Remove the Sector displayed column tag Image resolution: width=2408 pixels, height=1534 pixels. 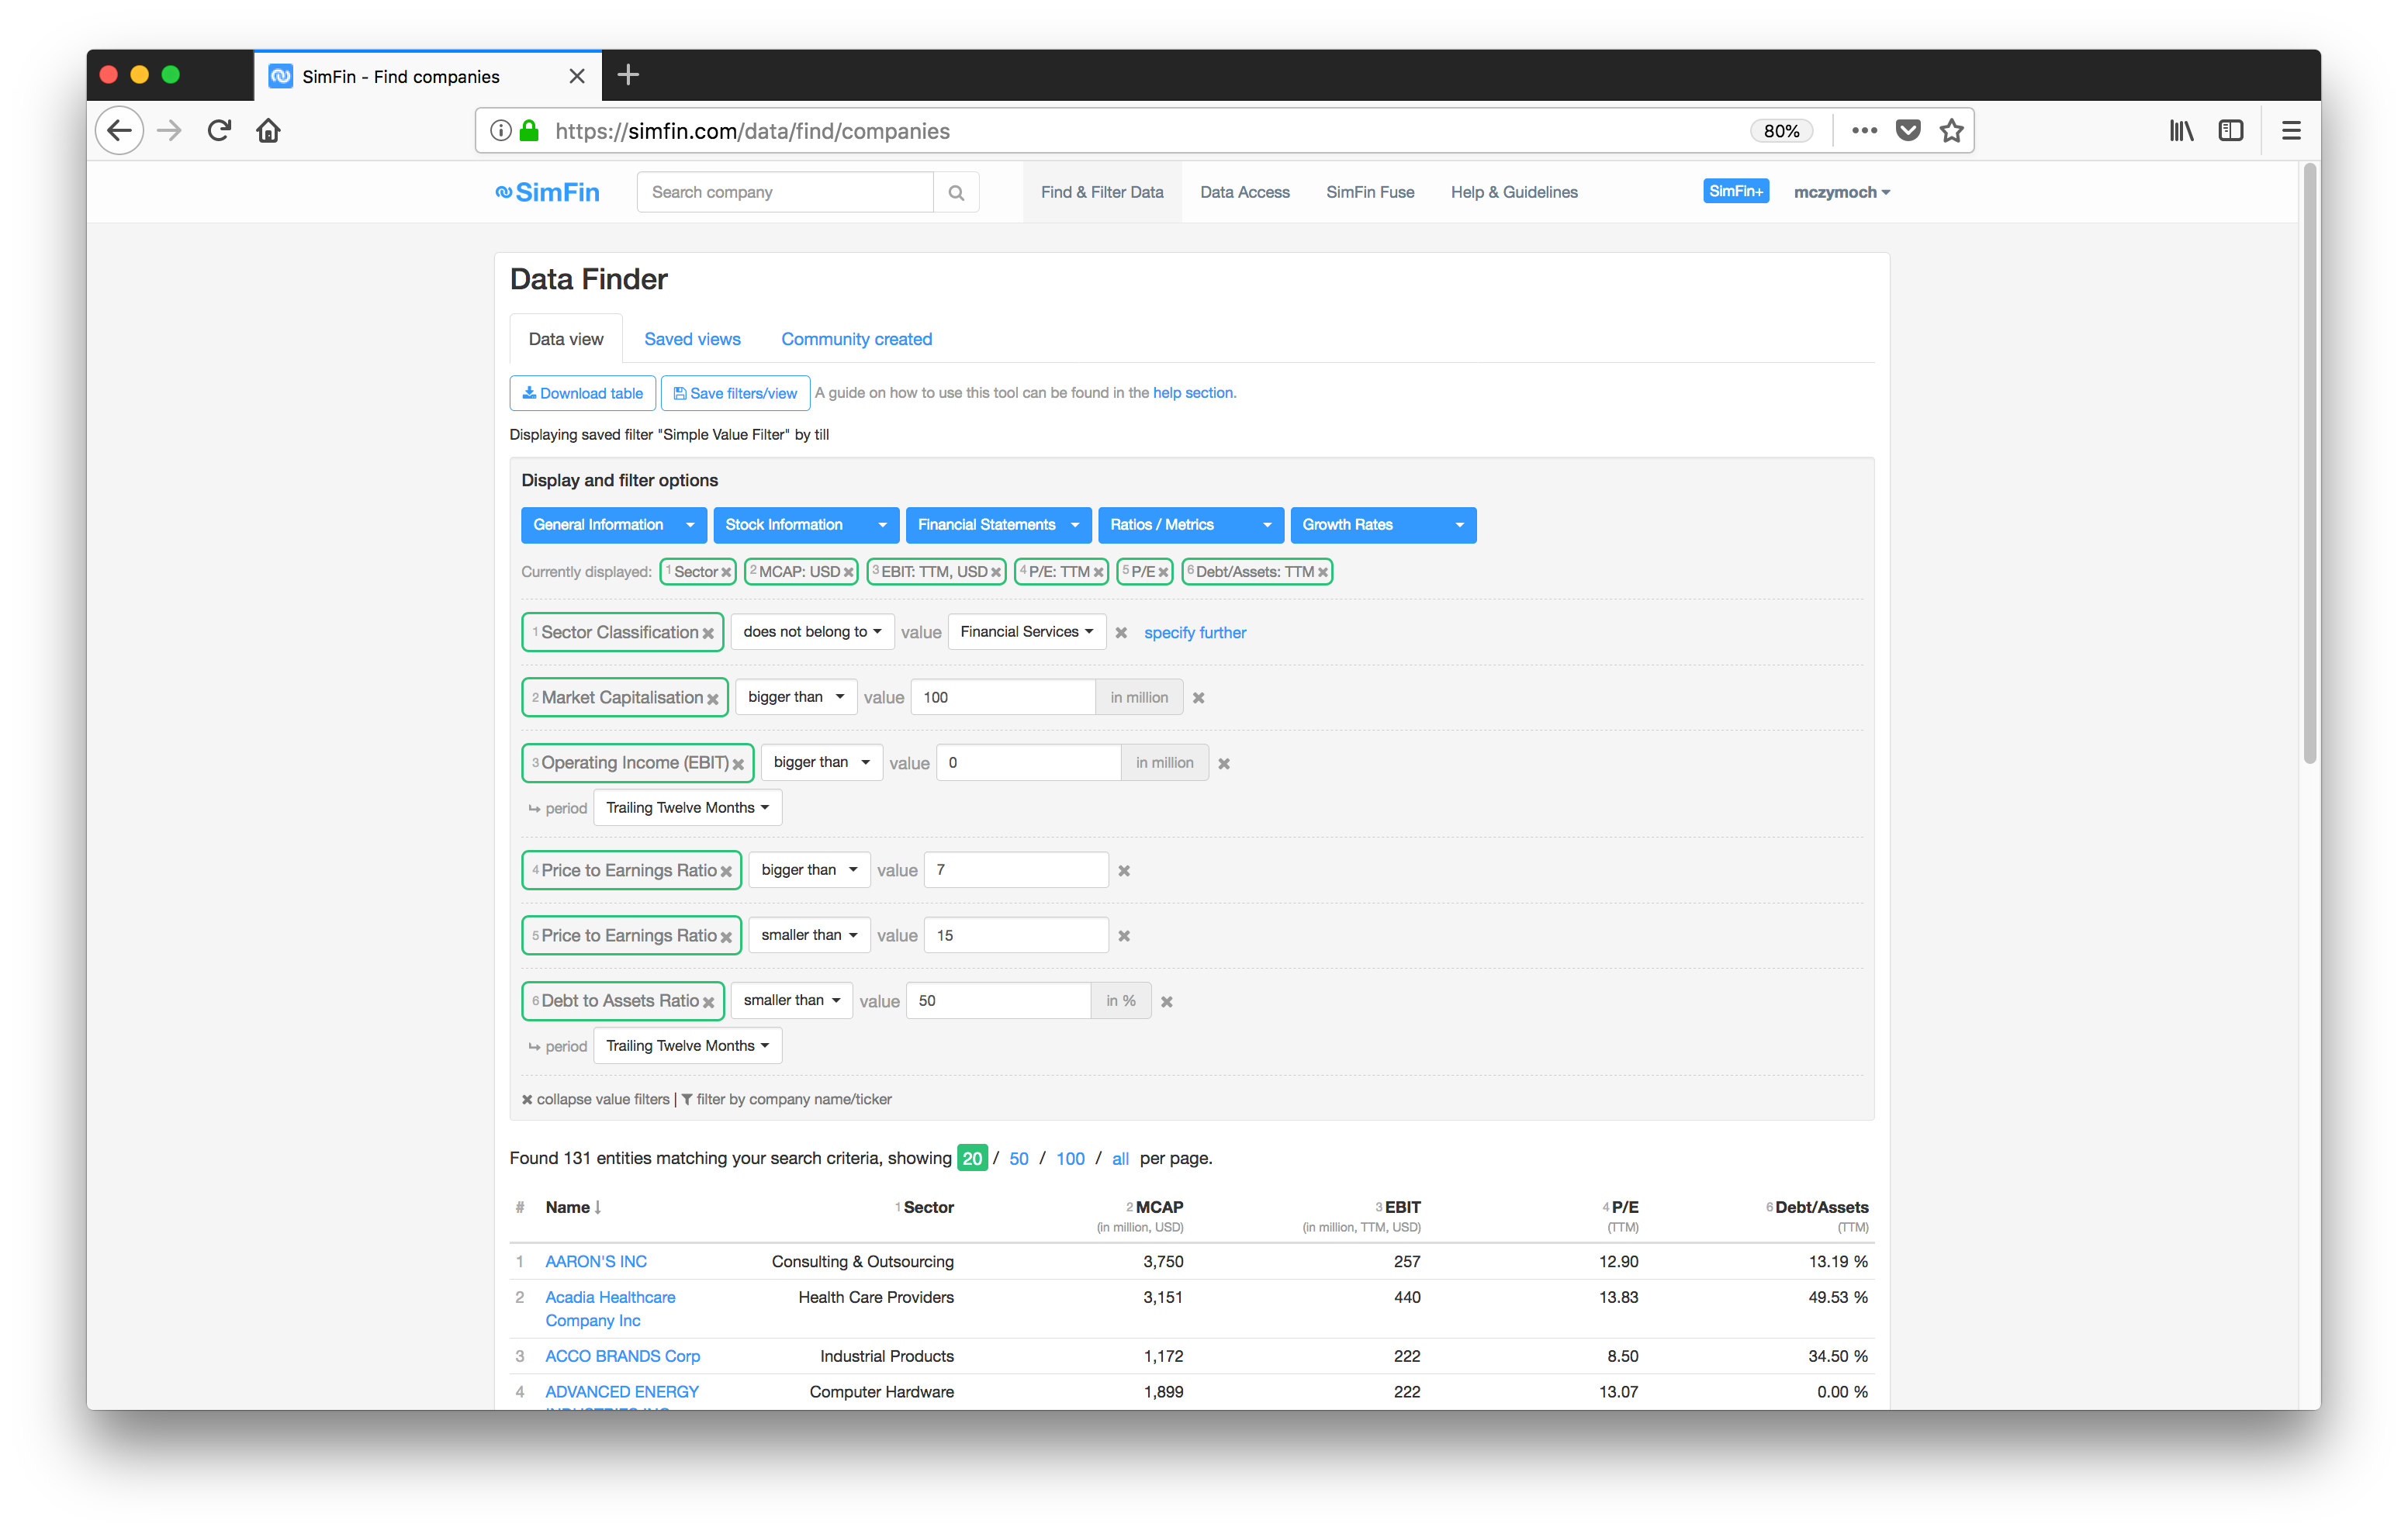726,573
